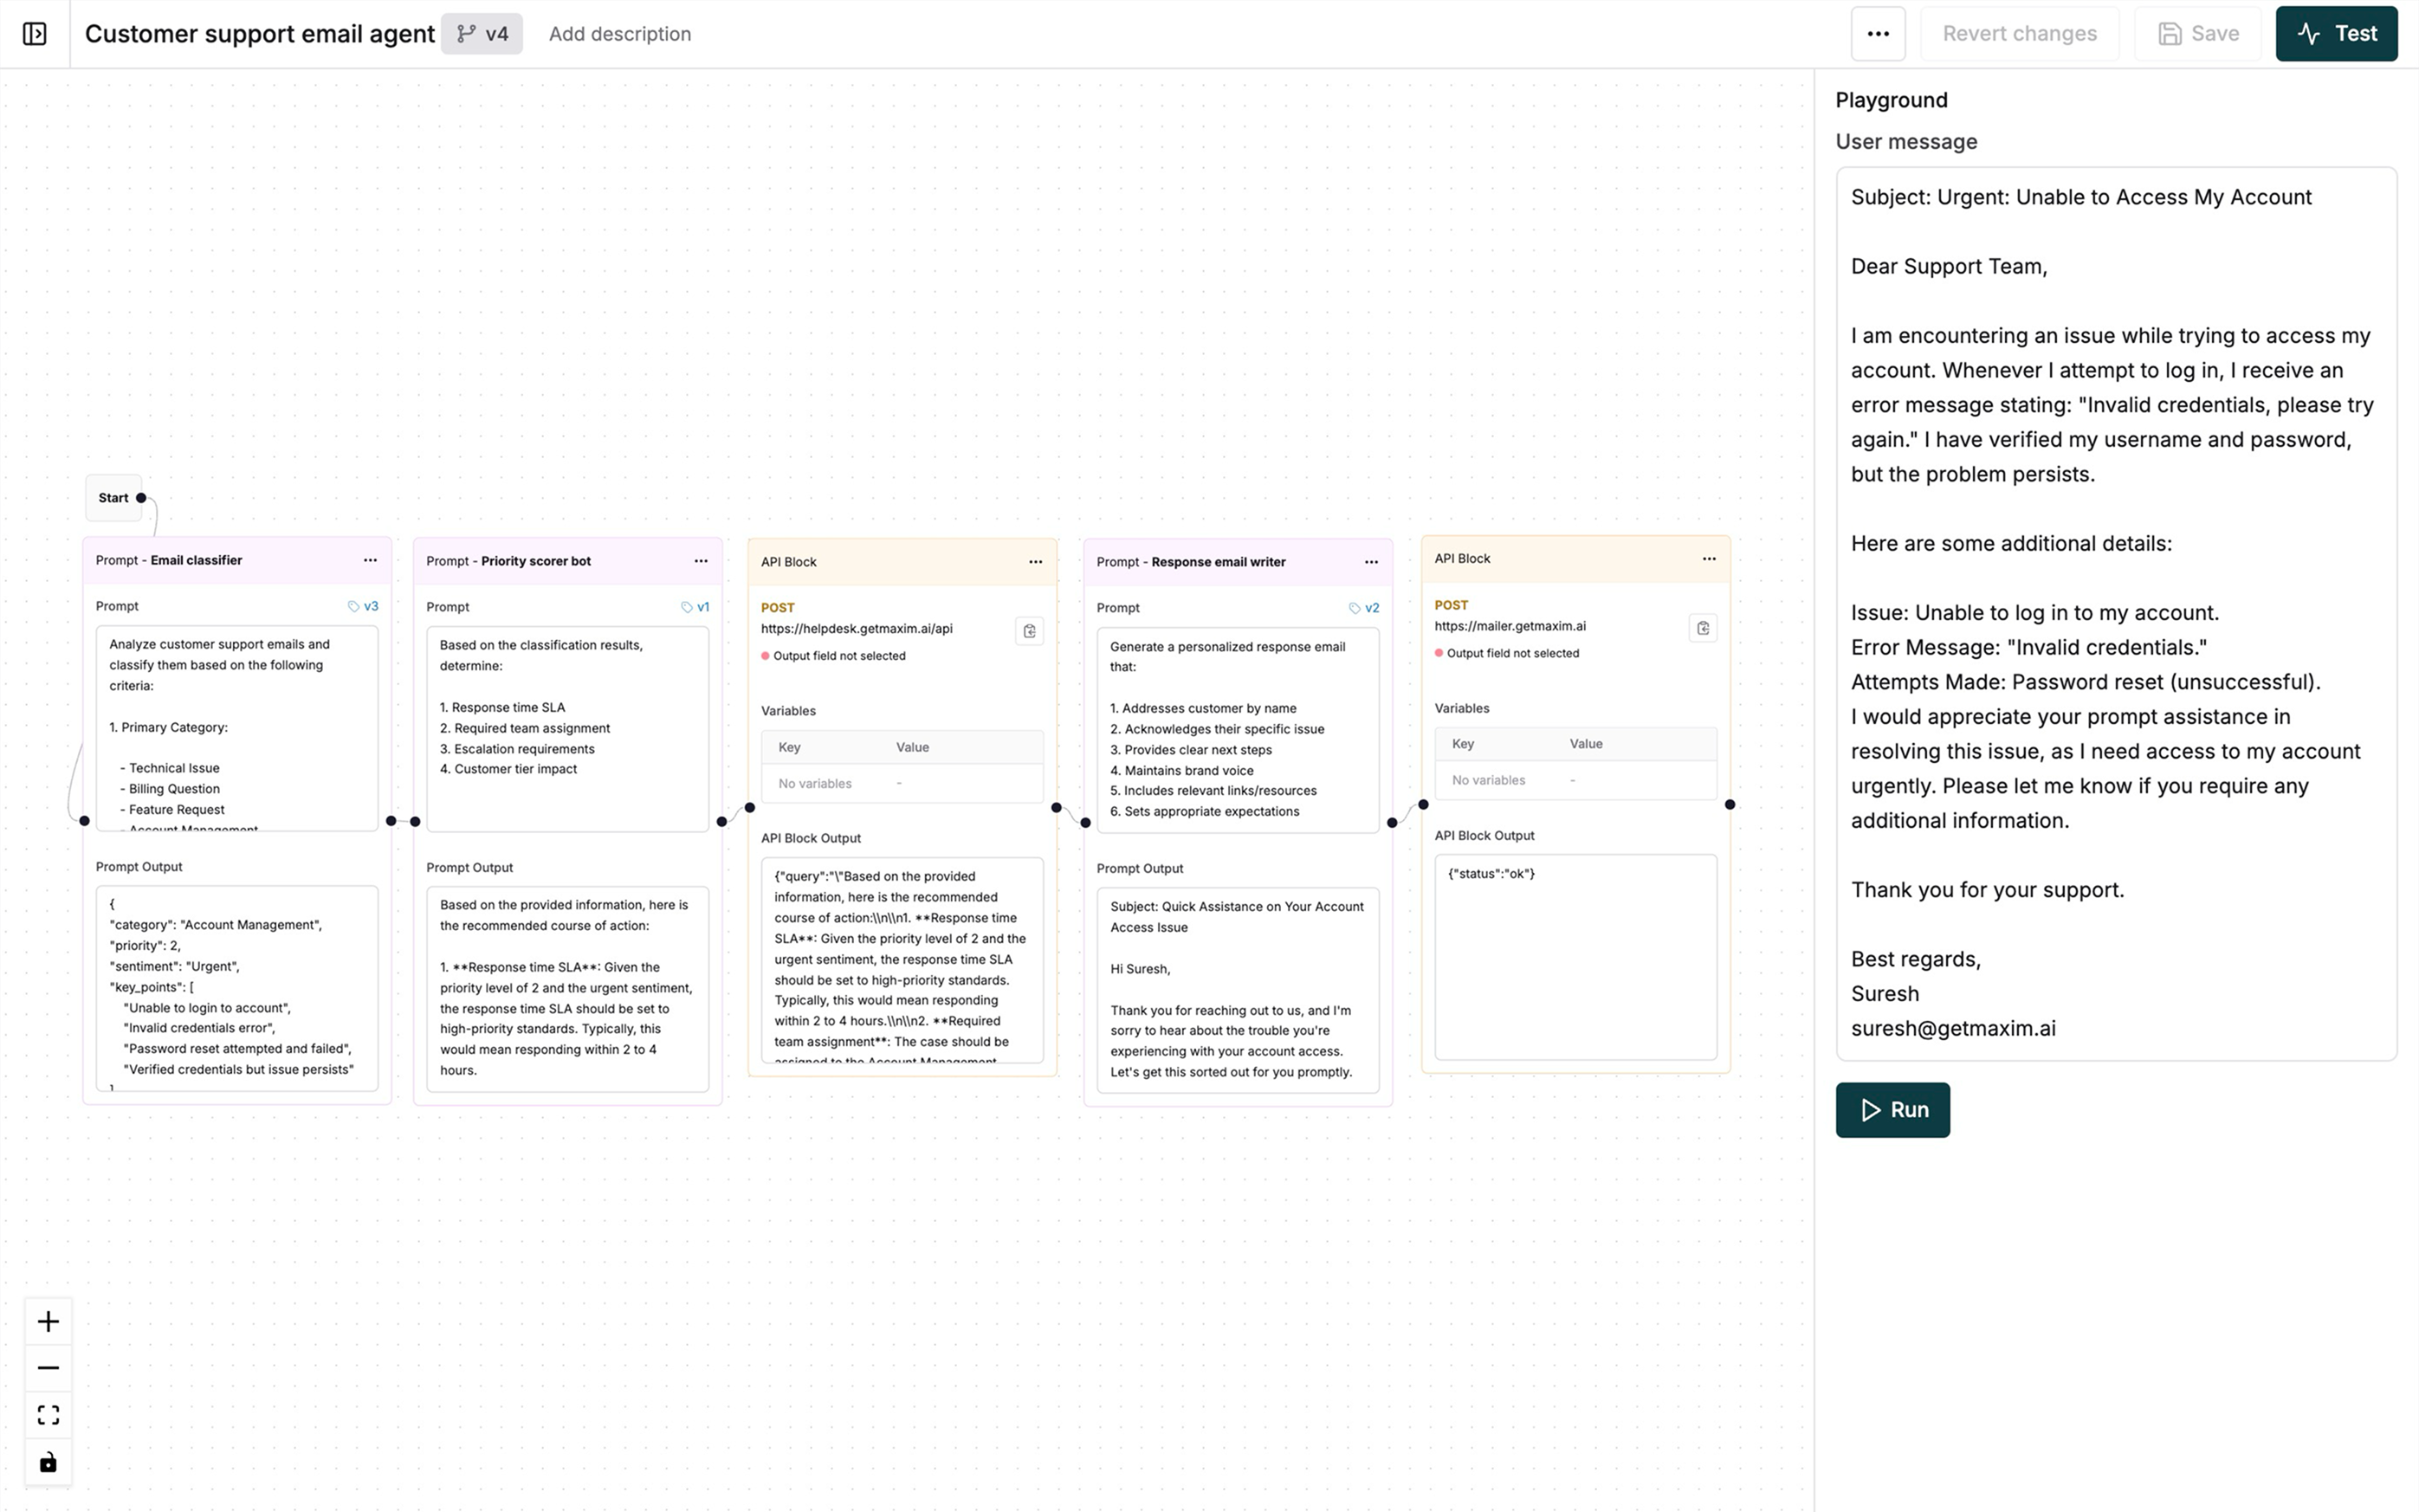
Task: Open Priority scorer bot node menu
Action: (701, 561)
